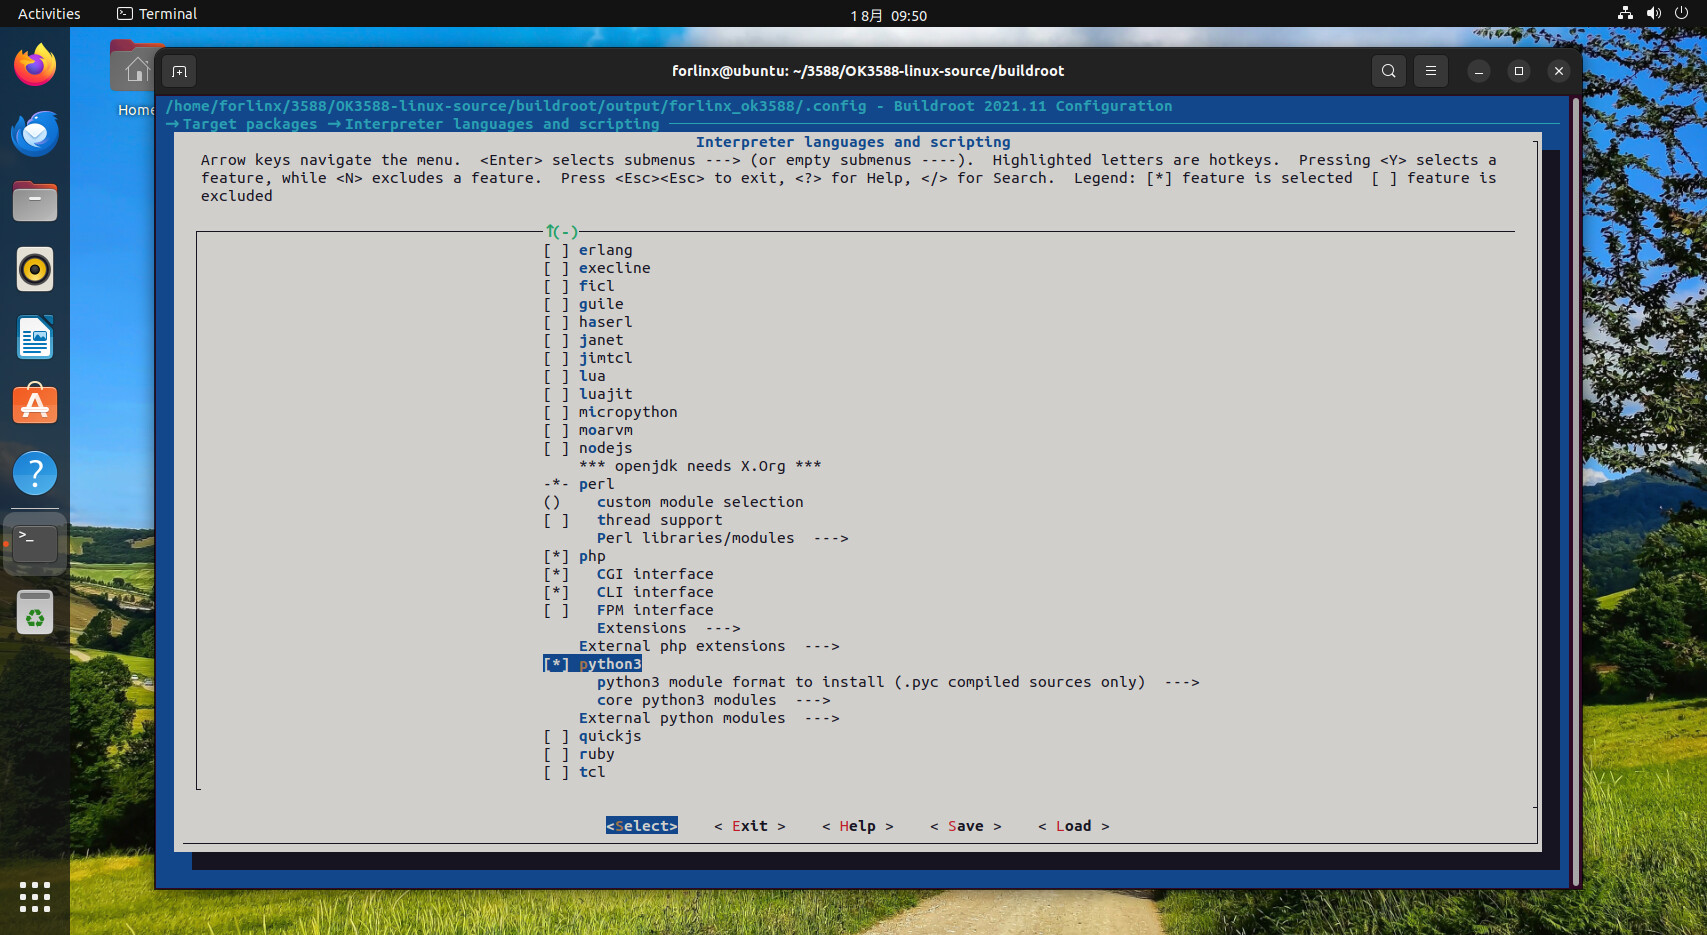The image size is (1707, 935).
Task: Open the Terminal app menu in top bar
Action: pyautogui.click(x=157, y=14)
